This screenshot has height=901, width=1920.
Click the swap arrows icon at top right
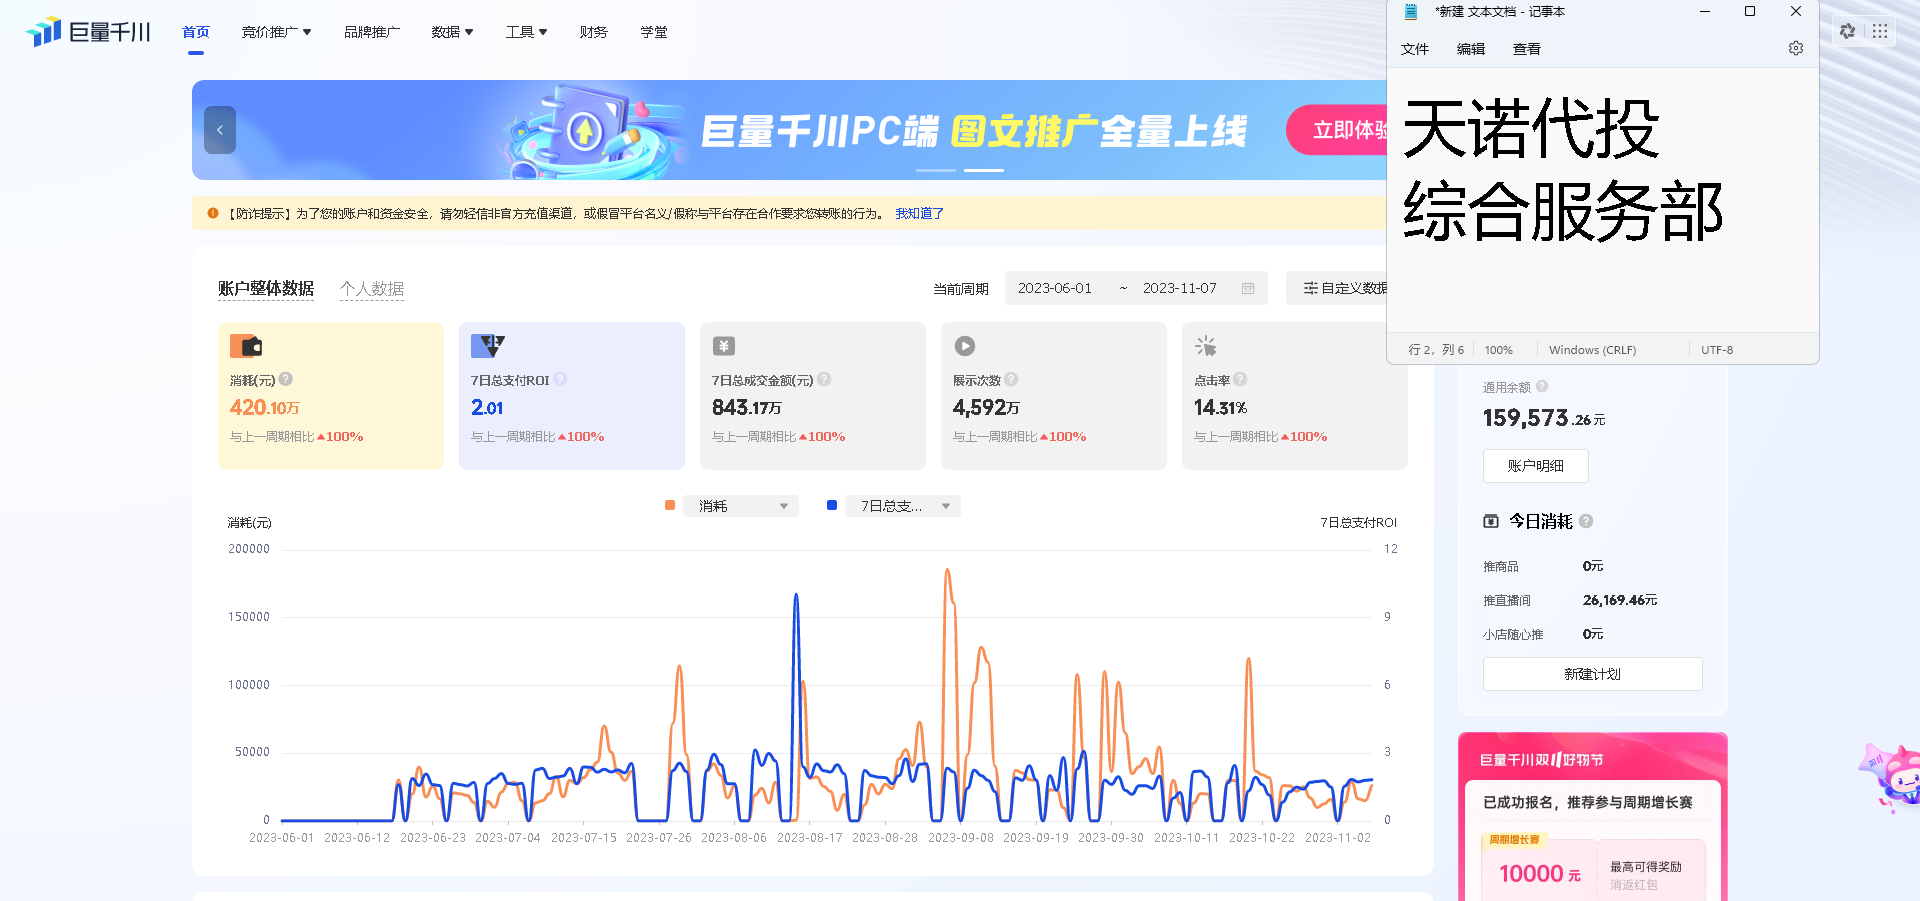point(1848,31)
